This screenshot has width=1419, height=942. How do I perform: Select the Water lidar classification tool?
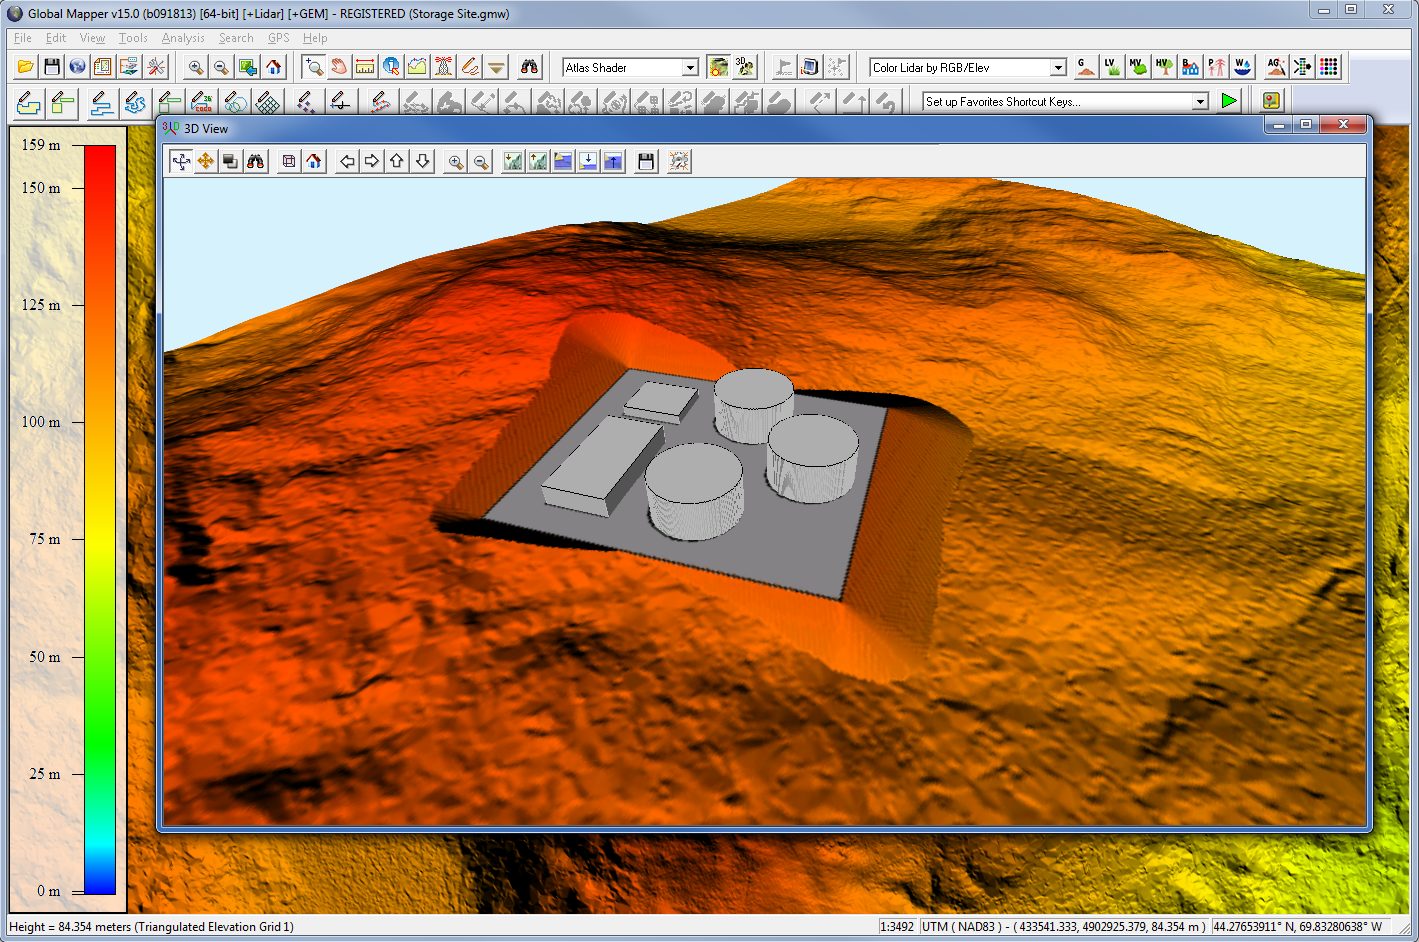[x=1242, y=66]
